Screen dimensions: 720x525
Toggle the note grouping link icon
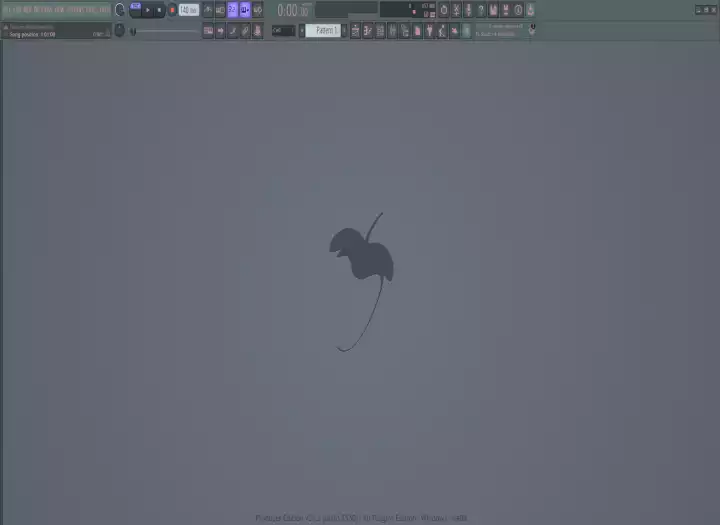click(245, 31)
